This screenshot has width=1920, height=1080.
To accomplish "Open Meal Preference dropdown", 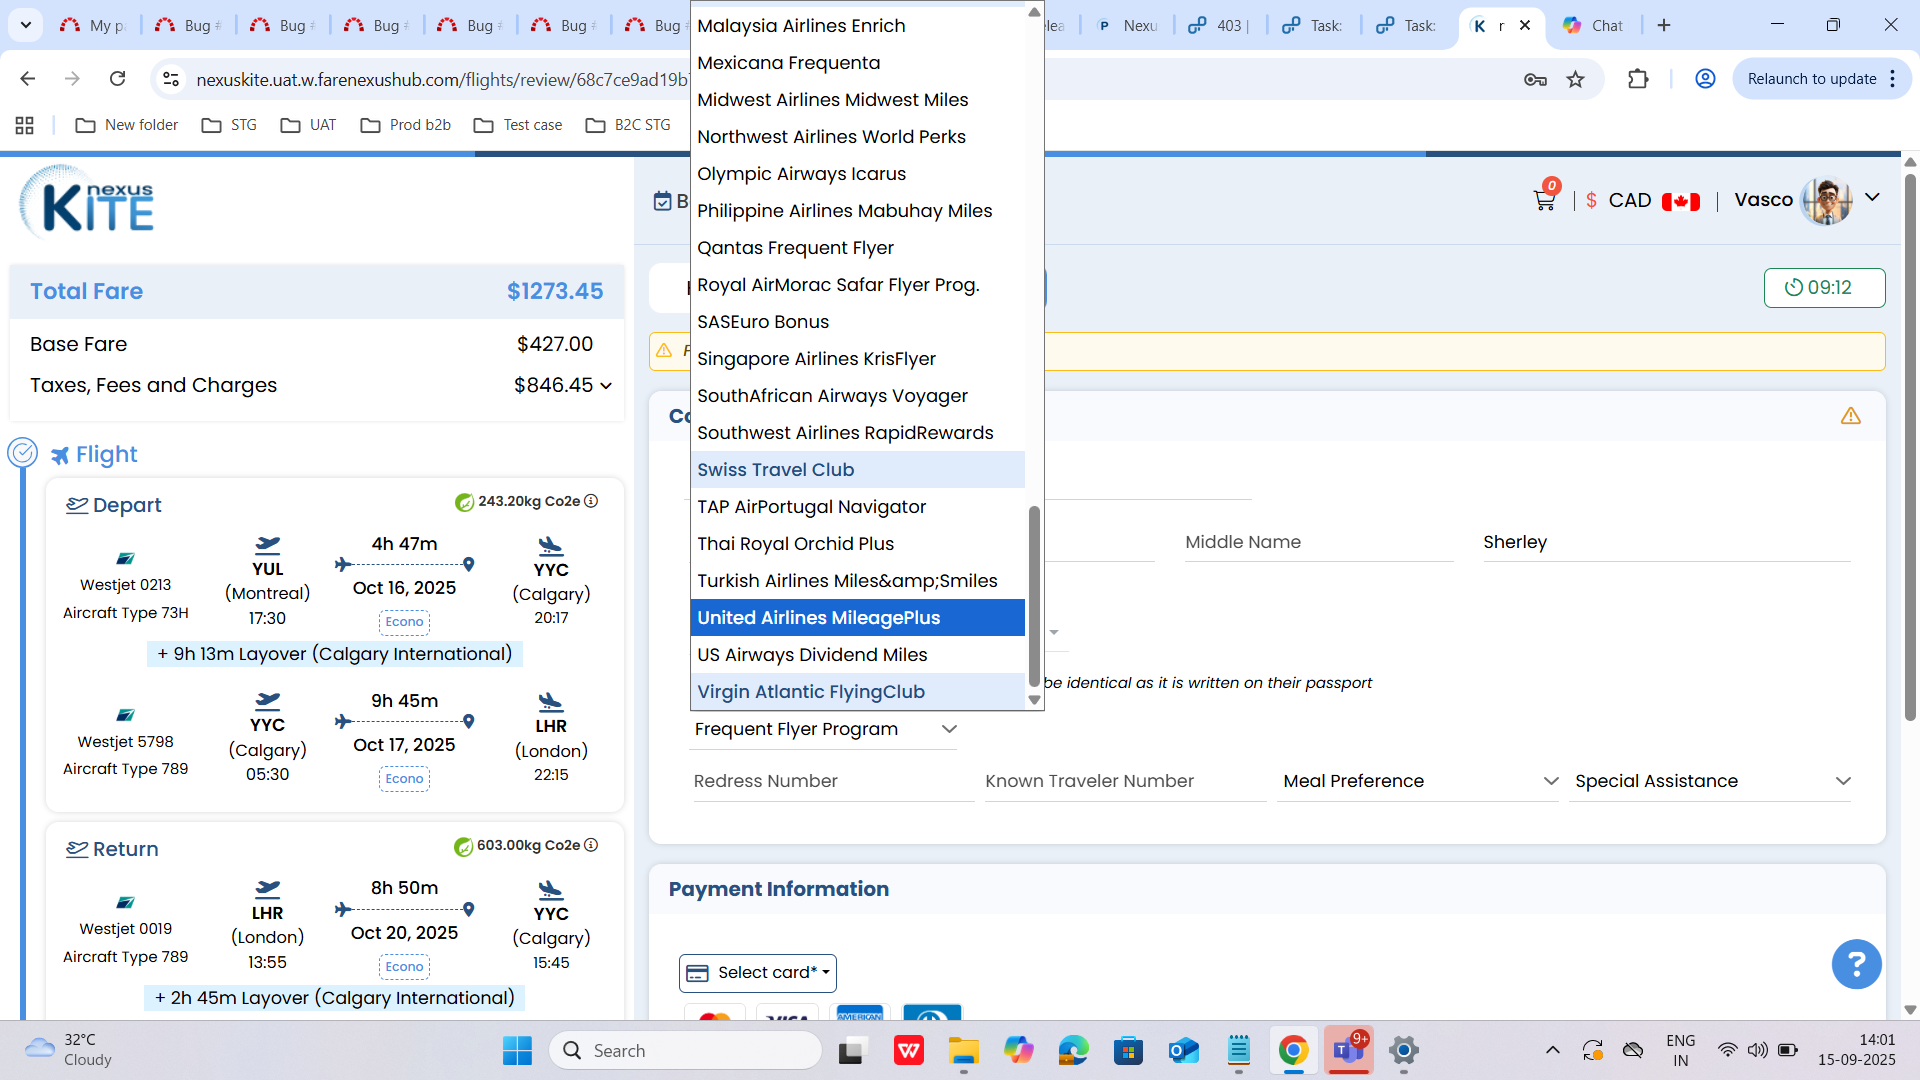I will [1419, 781].
